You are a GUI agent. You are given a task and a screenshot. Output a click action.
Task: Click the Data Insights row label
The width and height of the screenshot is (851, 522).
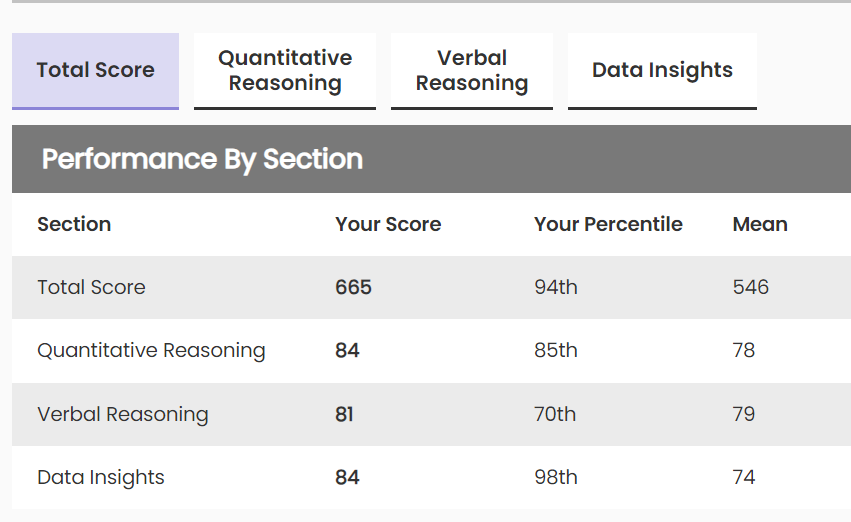[100, 477]
